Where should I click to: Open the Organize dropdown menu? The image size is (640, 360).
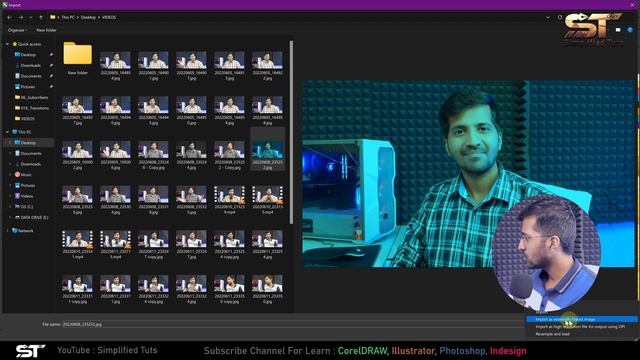click(17, 30)
